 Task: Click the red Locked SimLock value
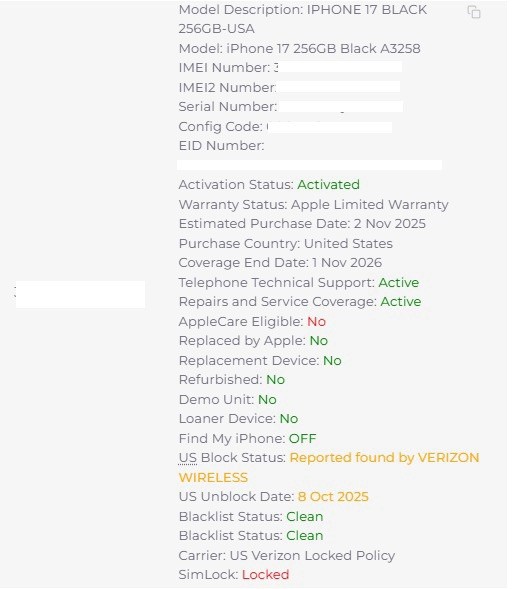click(265, 574)
